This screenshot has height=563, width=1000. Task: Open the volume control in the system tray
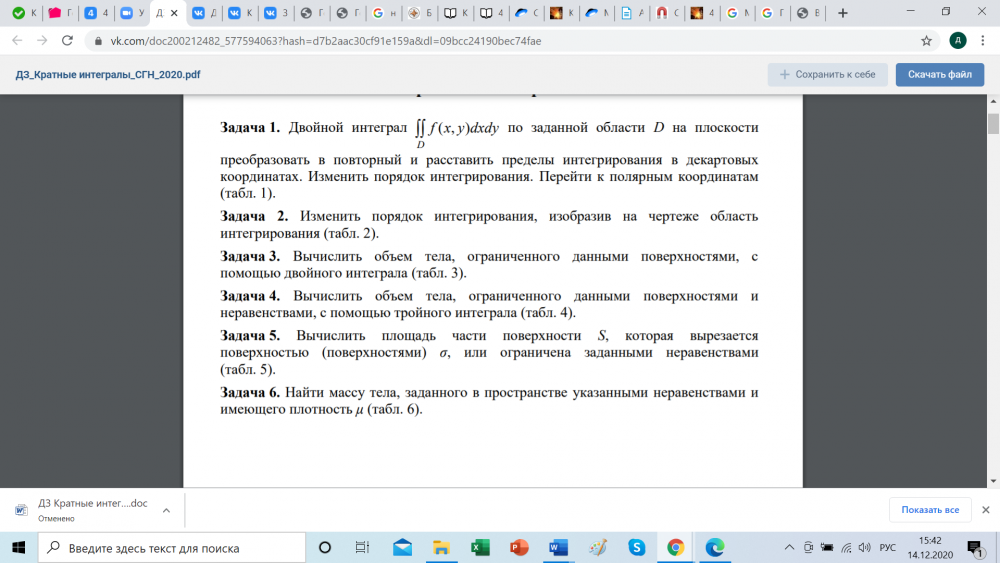click(x=864, y=548)
